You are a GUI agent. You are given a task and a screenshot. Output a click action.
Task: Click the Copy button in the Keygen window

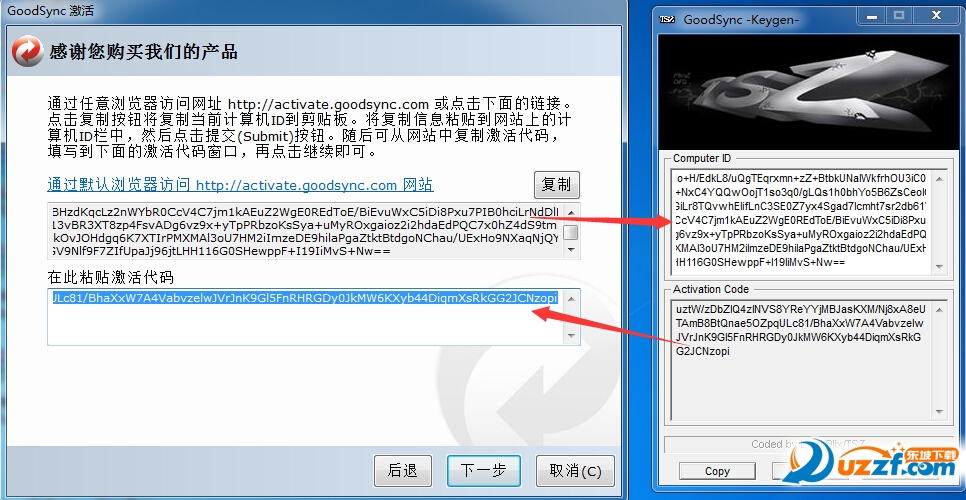[717, 471]
